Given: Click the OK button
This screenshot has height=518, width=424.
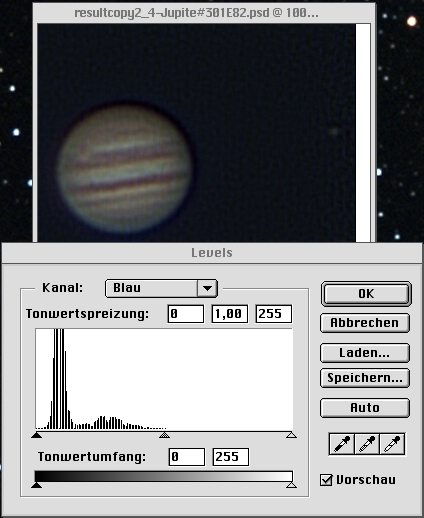Looking at the screenshot, I should click(x=366, y=294).
